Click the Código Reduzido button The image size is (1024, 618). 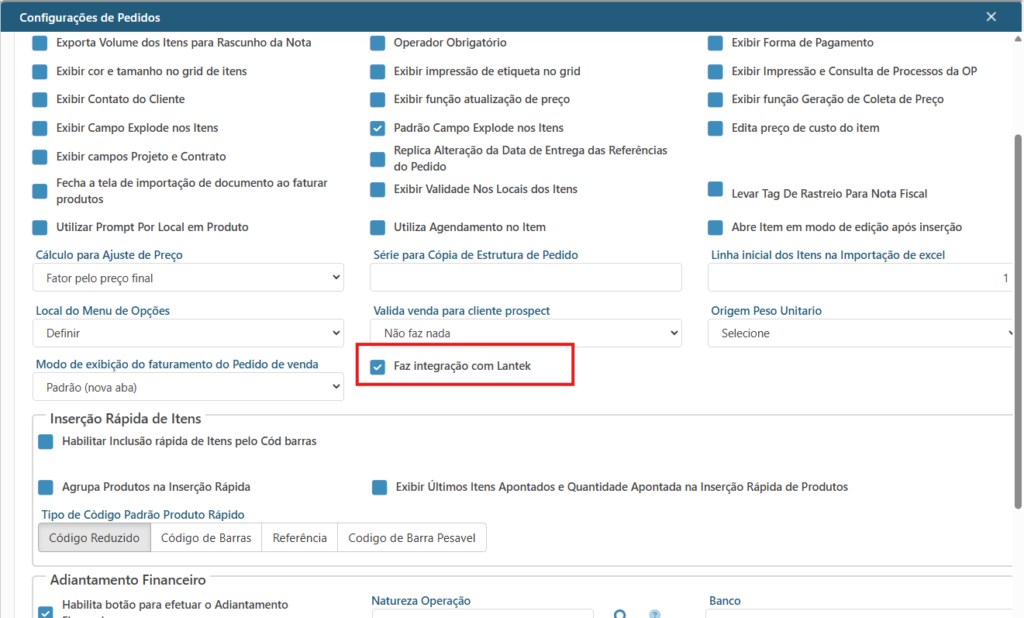click(94, 538)
